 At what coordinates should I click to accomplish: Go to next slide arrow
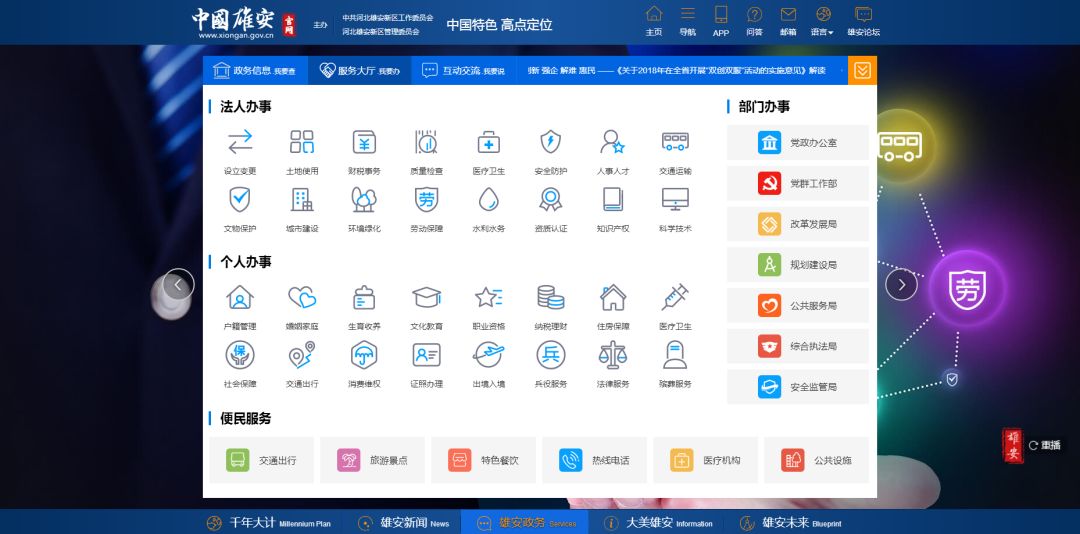click(x=901, y=284)
